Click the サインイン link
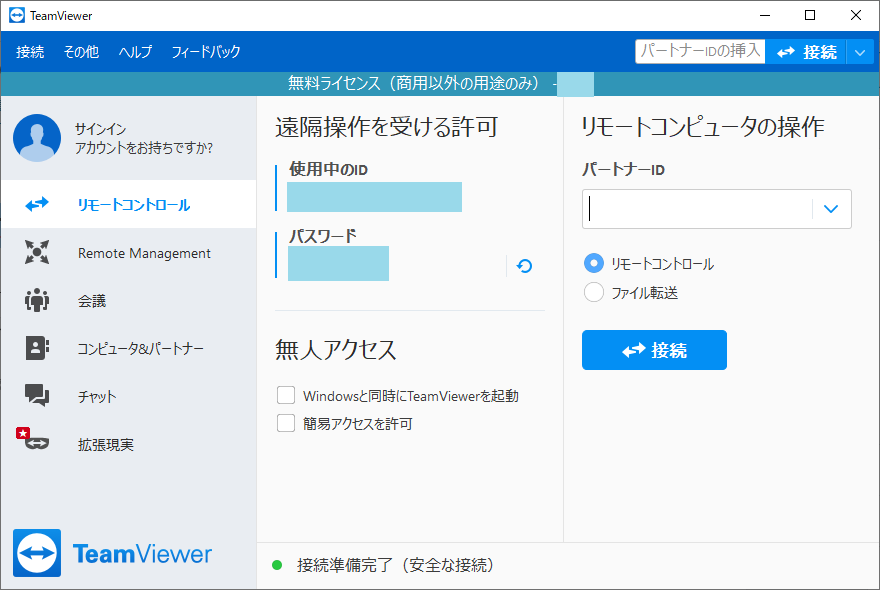880x590 pixels. pyautogui.click(x=100, y=129)
